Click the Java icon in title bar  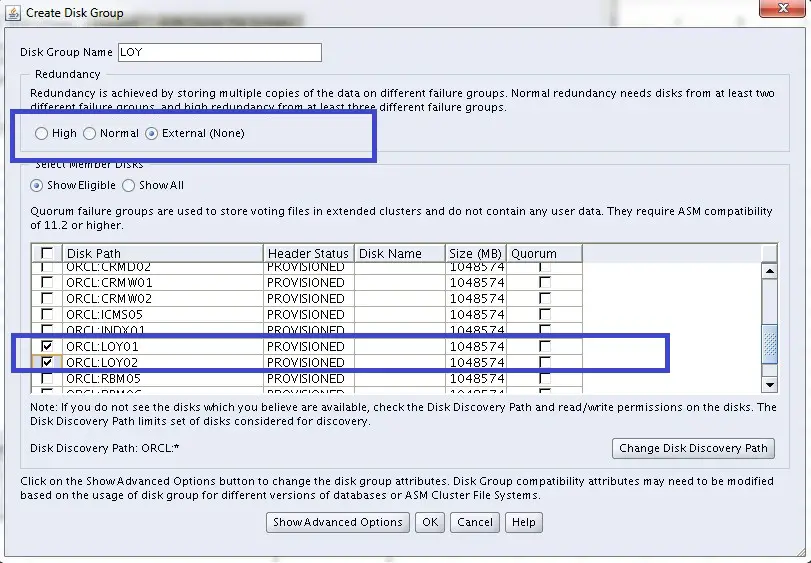point(13,12)
